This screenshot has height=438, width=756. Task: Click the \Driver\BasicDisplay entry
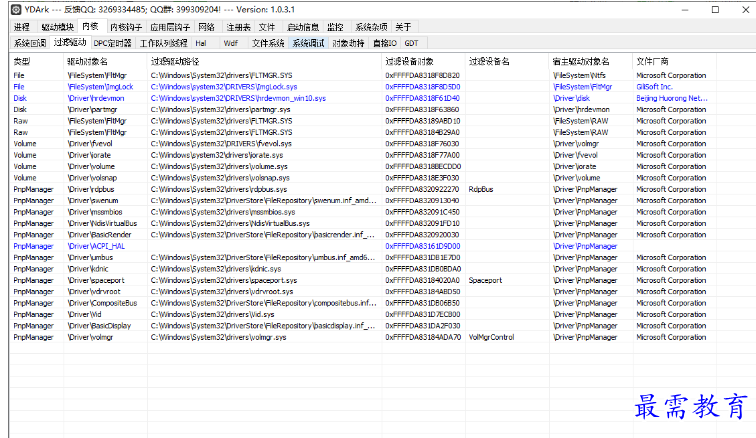[x=99, y=326]
